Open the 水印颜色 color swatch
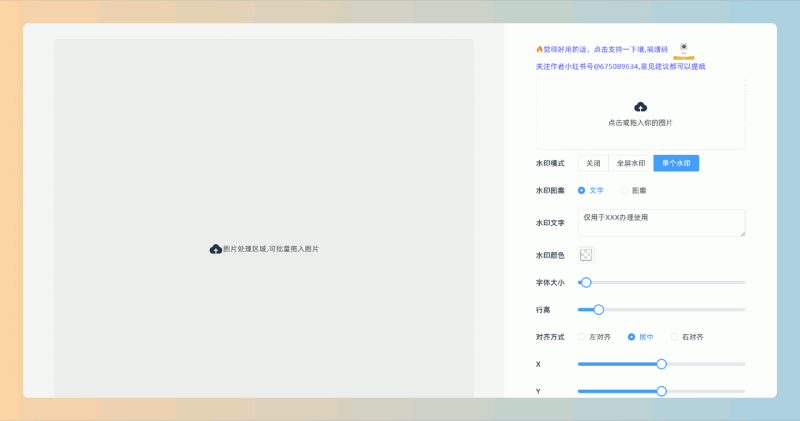 coord(586,255)
